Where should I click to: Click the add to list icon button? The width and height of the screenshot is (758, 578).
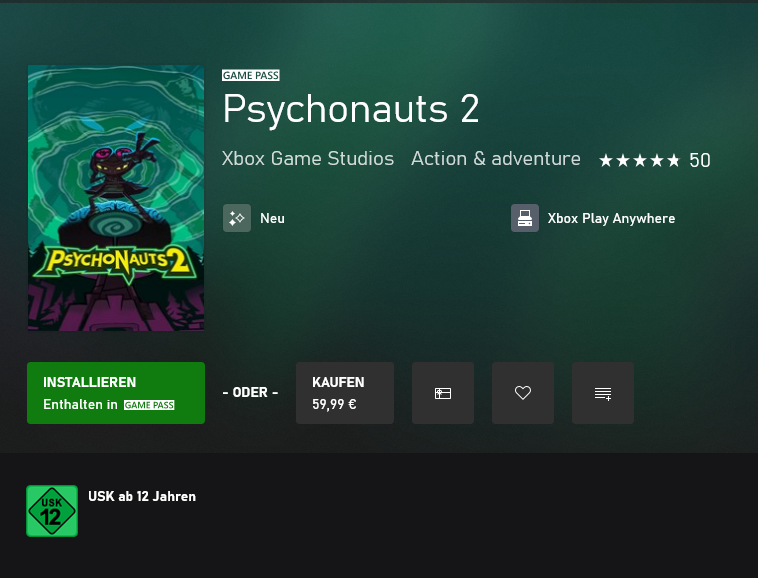[603, 393]
